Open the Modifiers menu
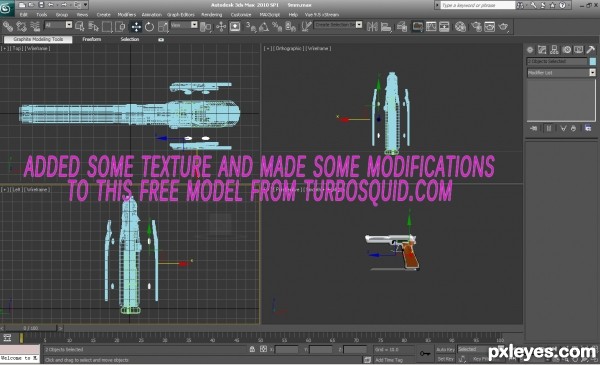600x365 pixels. tap(127, 15)
